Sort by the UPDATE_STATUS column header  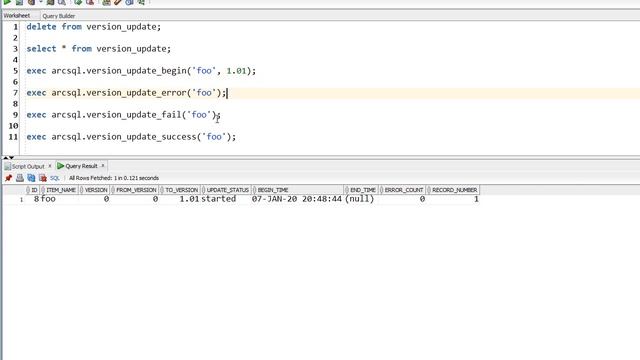[x=227, y=190]
